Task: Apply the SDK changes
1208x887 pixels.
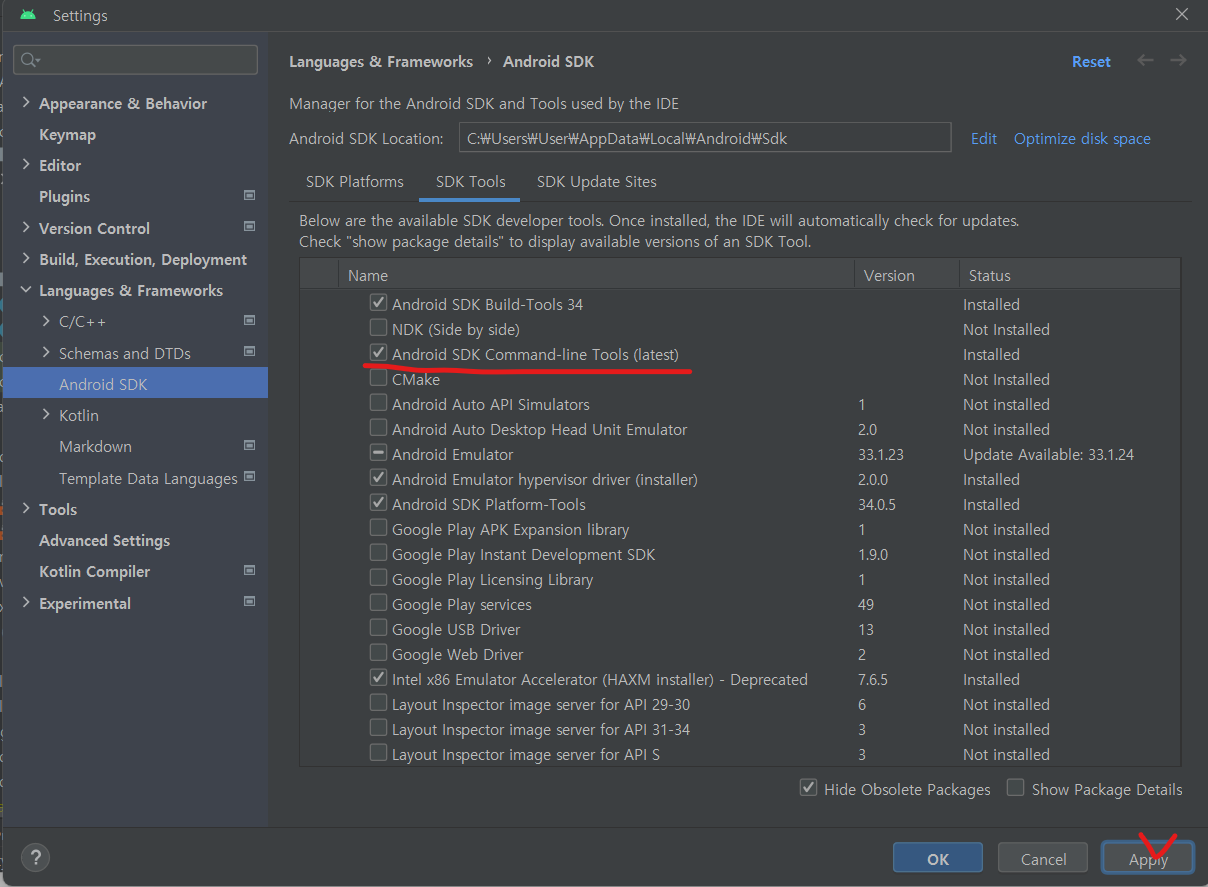Action: pos(1148,858)
